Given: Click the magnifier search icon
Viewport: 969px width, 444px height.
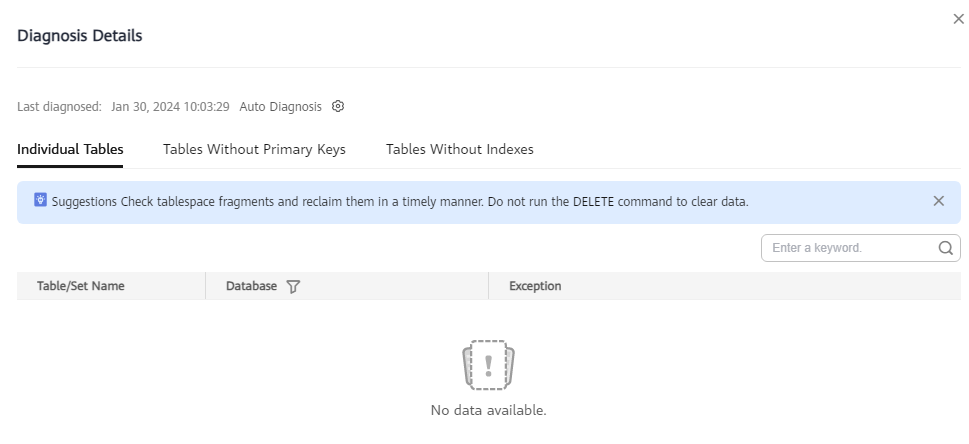Looking at the screenshot, I should coord(945,248).
